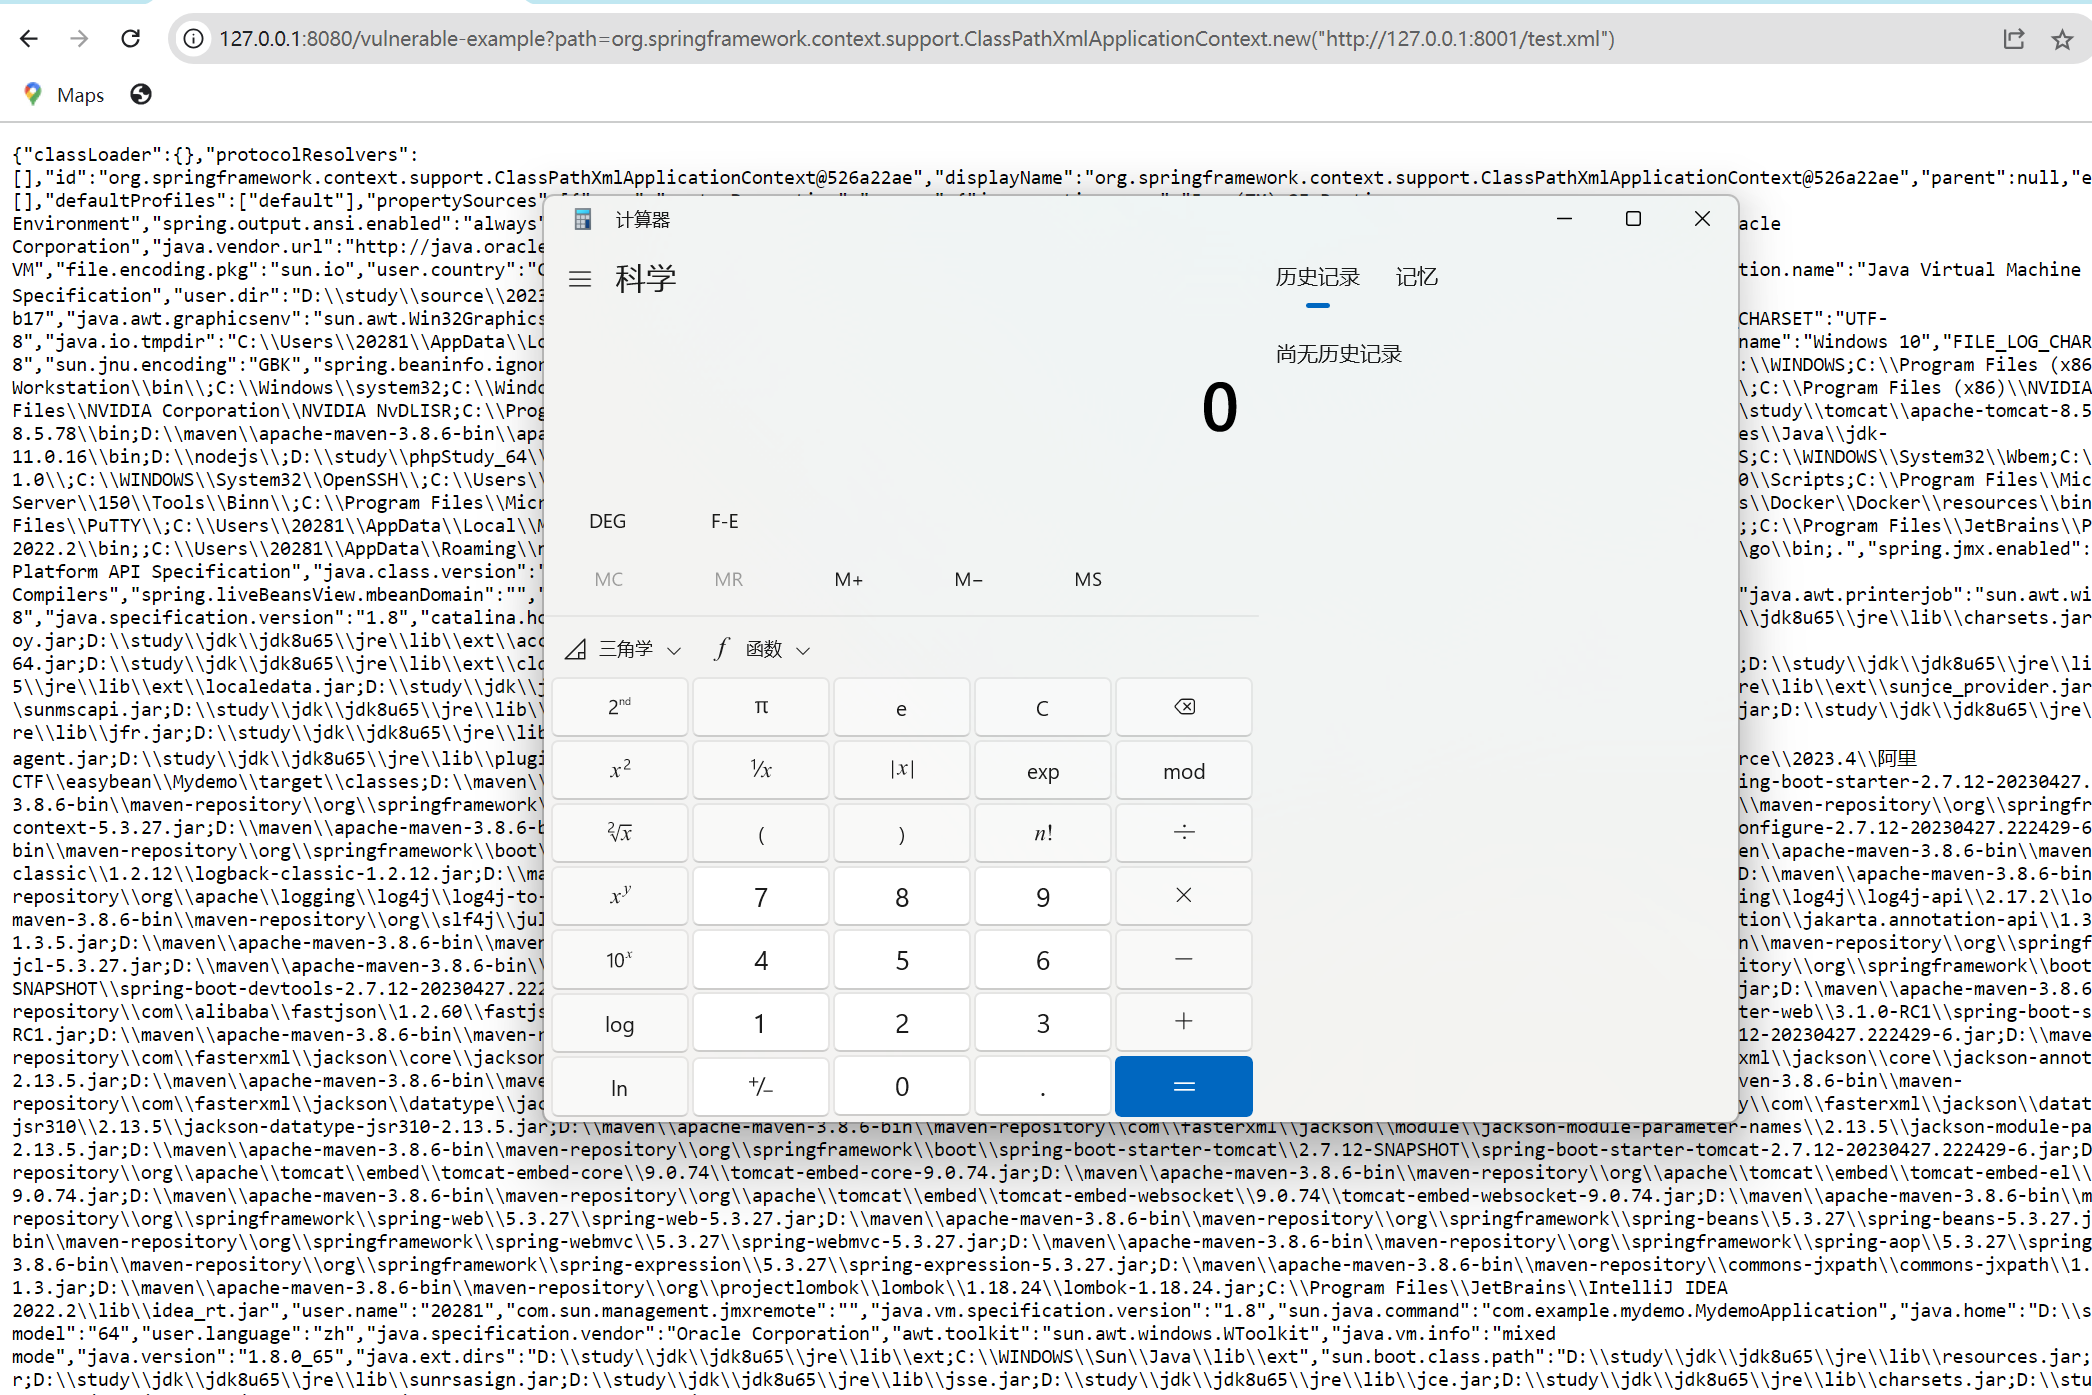
Task: Open the calculator hamburger navigation menu
Action: pos(580,279)
